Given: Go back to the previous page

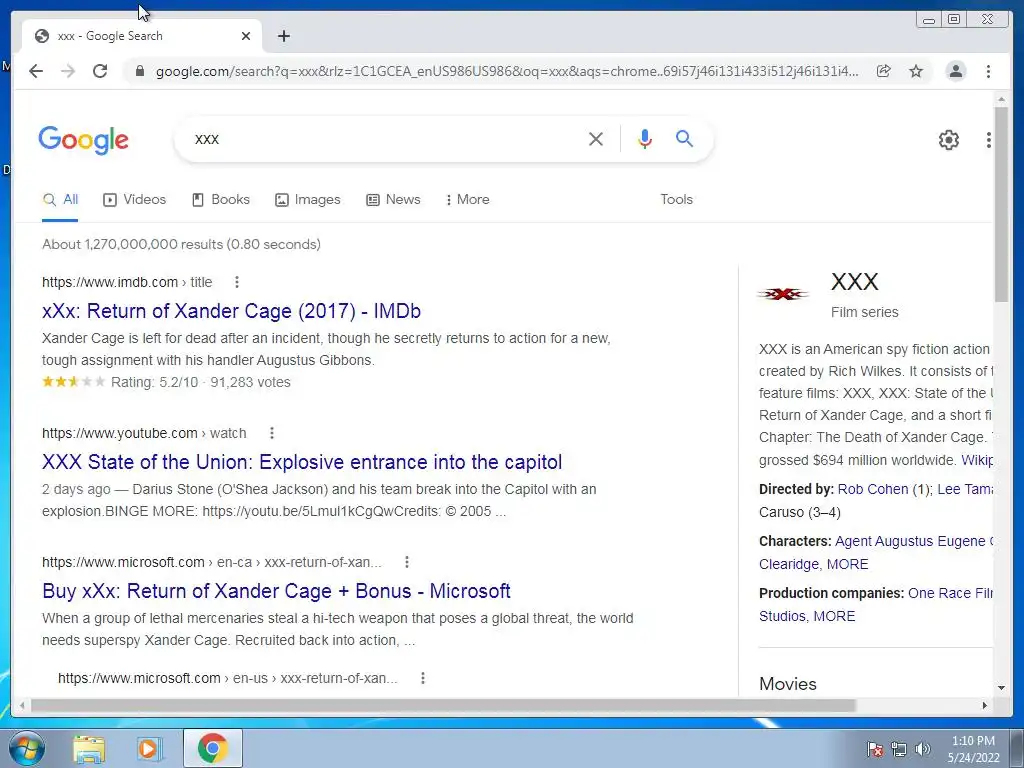Looking at the screenshot, I should click(36, 71).
